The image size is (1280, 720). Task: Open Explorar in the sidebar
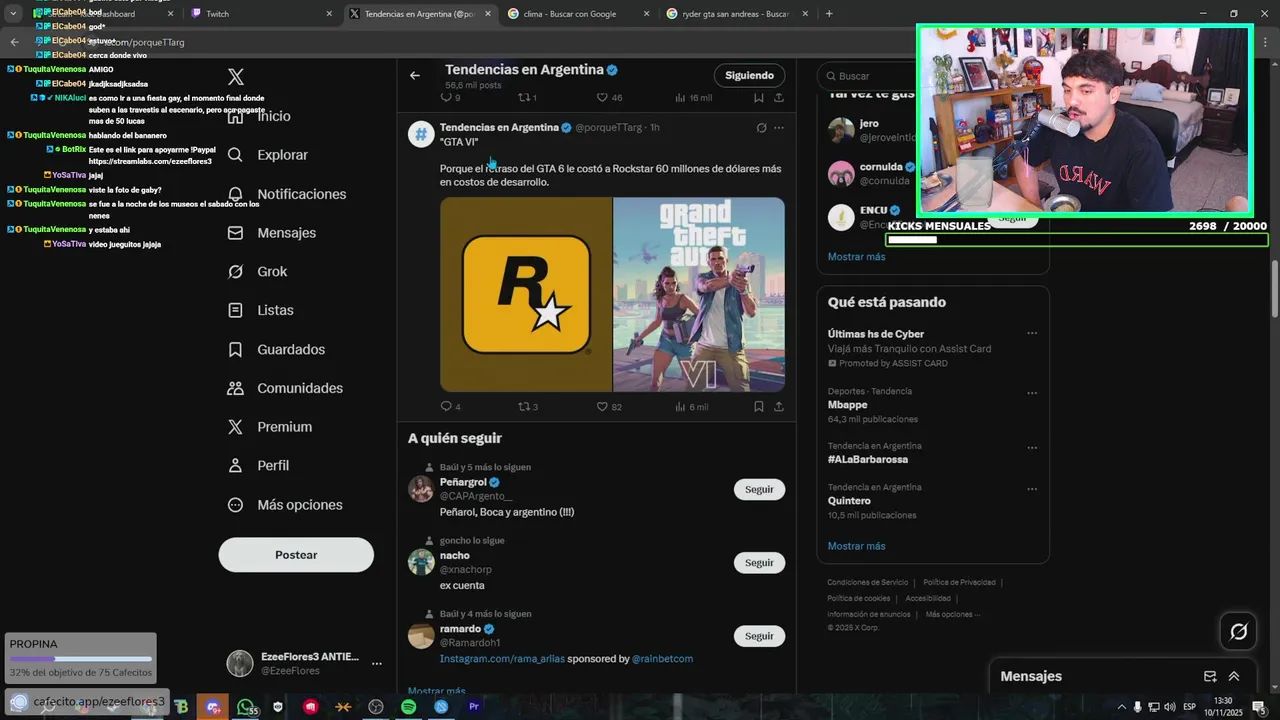coord(268,155)
